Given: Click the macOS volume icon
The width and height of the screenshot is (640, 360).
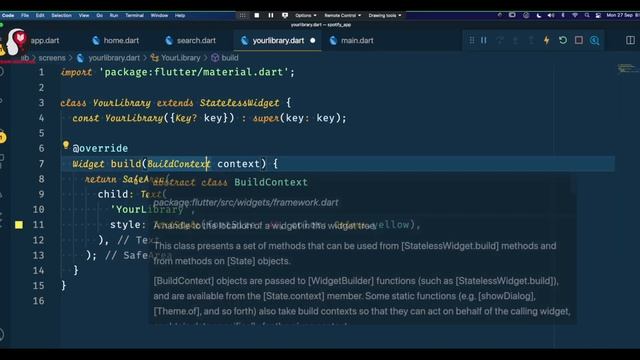Looking at the screenshot, I should click(x=551, y=16).
